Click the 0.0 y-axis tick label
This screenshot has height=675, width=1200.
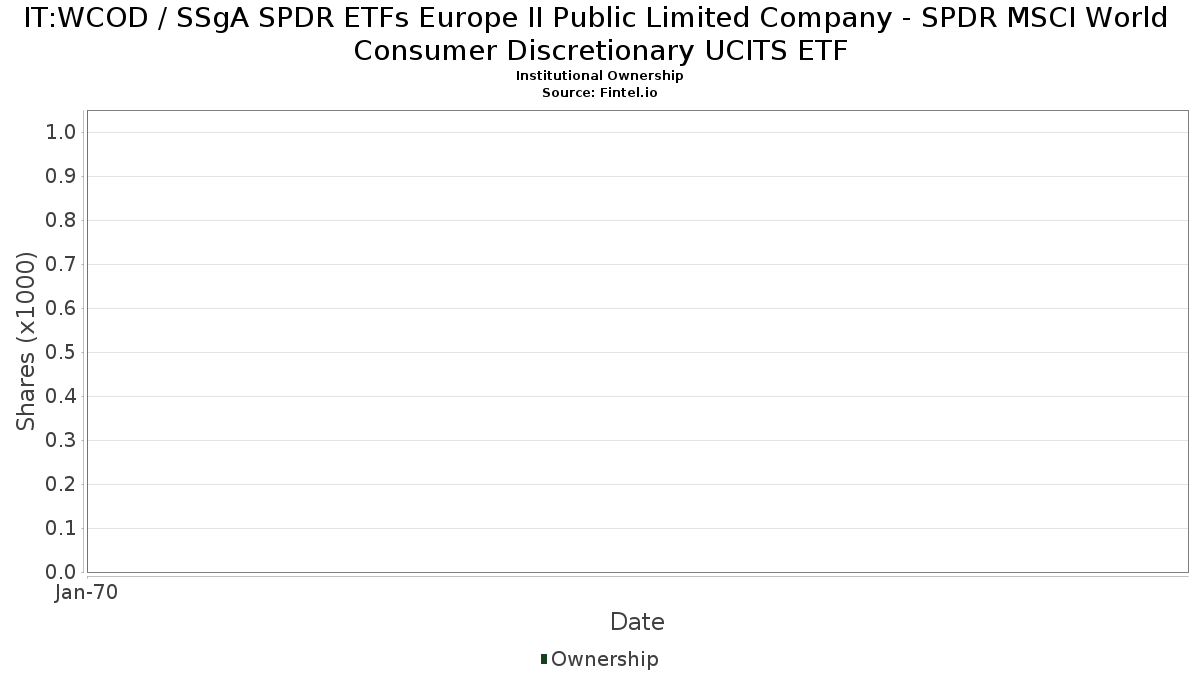(61, 572)
